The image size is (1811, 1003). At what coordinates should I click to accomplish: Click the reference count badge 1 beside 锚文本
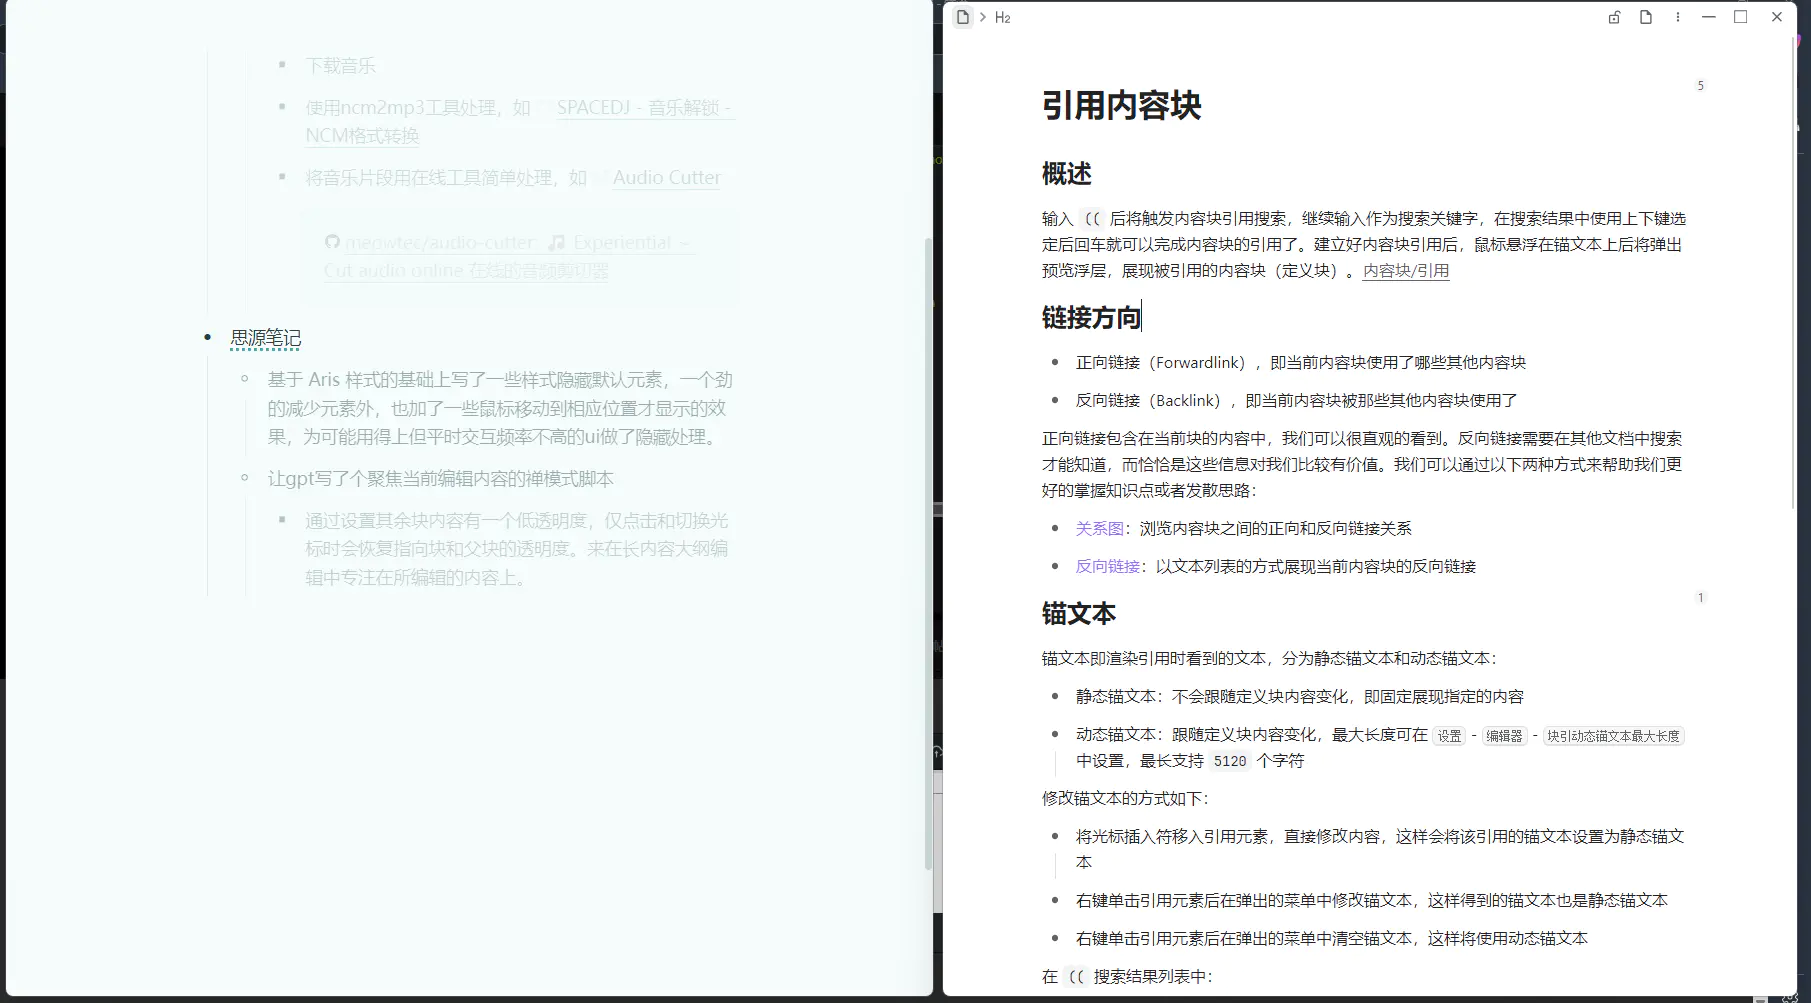point(1700,598)
